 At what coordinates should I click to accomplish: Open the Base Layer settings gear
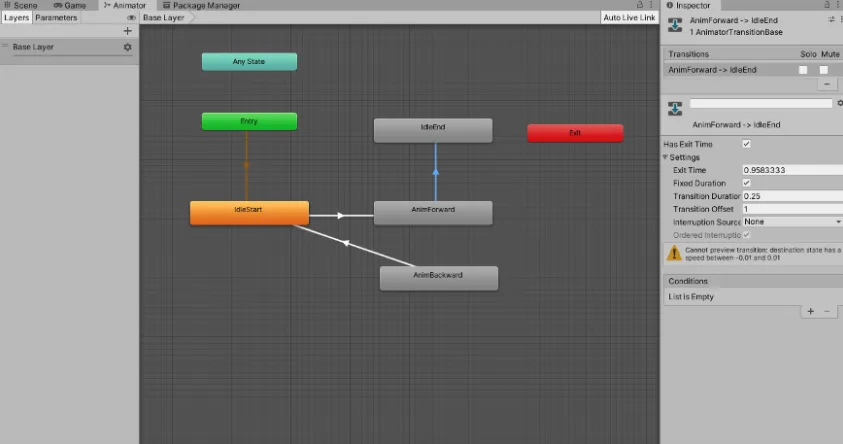127,47
